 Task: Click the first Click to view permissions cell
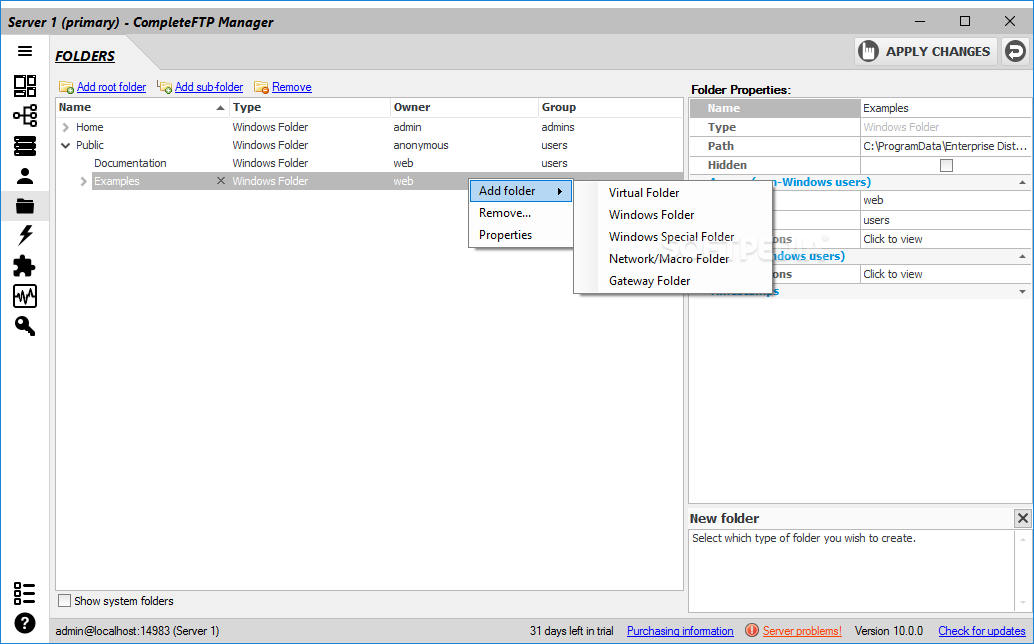click(x=946, y=239)
